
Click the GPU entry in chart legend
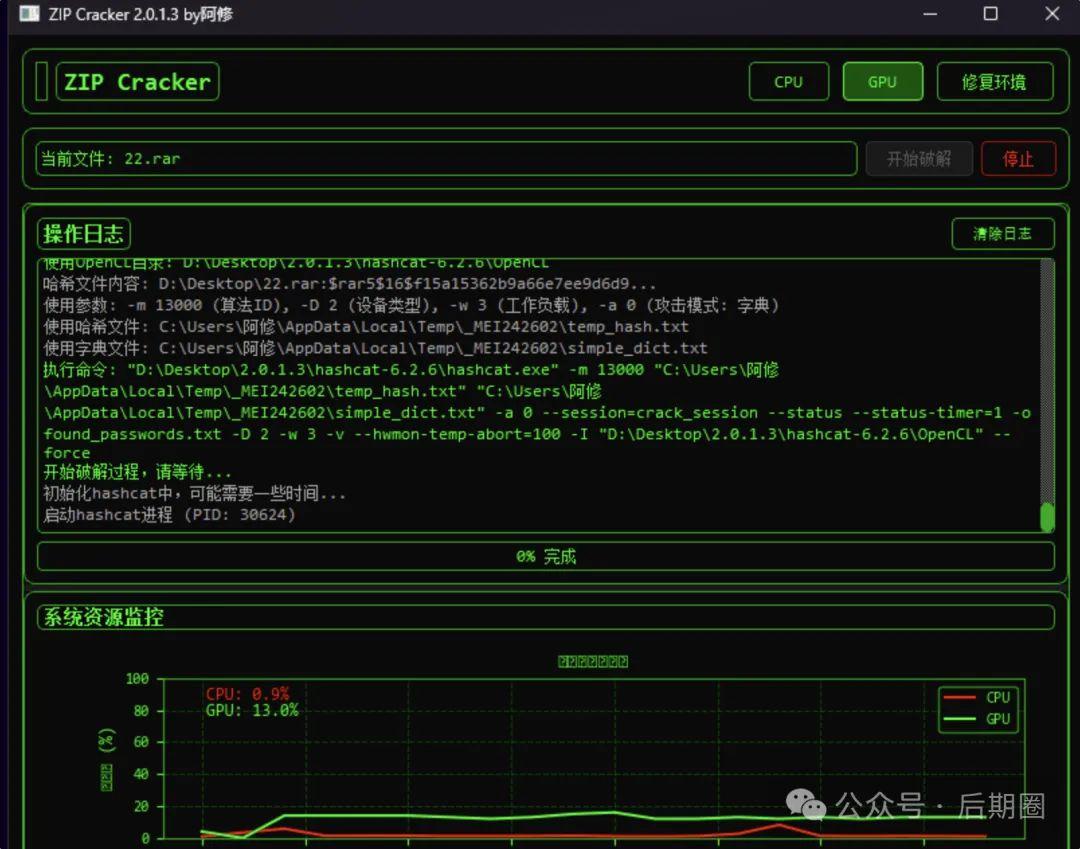[977, 719]
